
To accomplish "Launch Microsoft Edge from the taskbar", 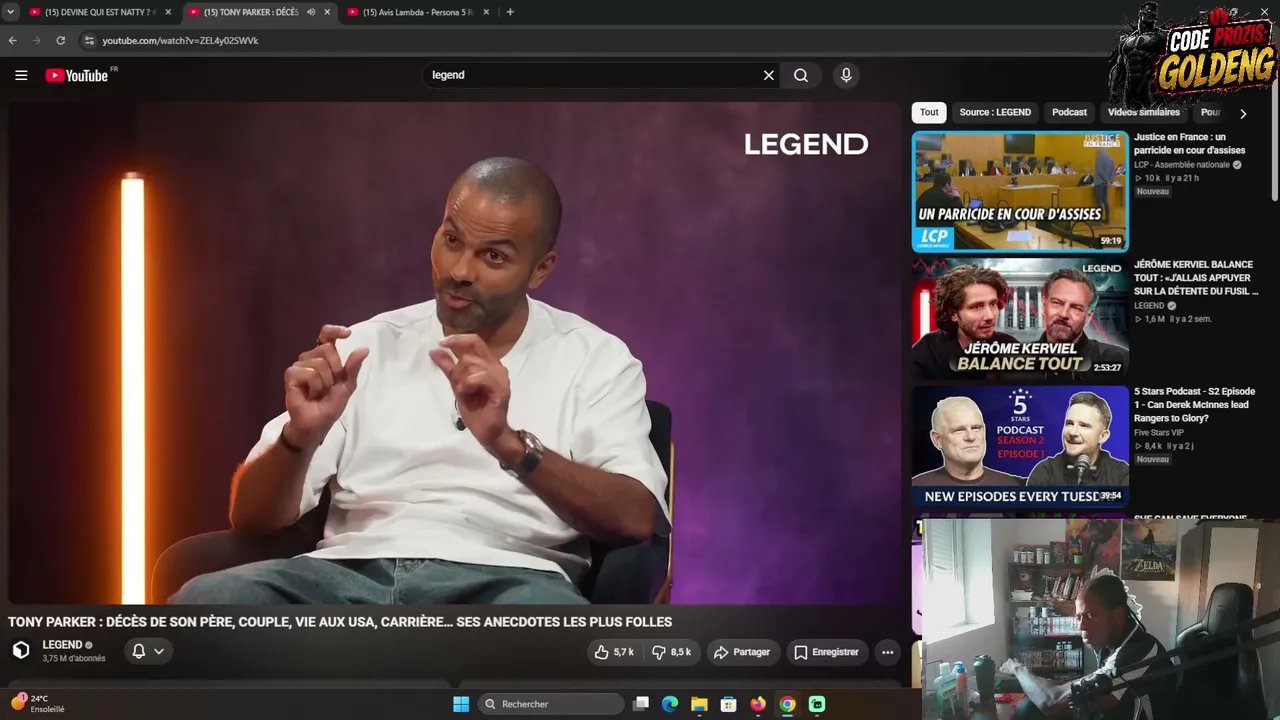I will coord(670,704).
